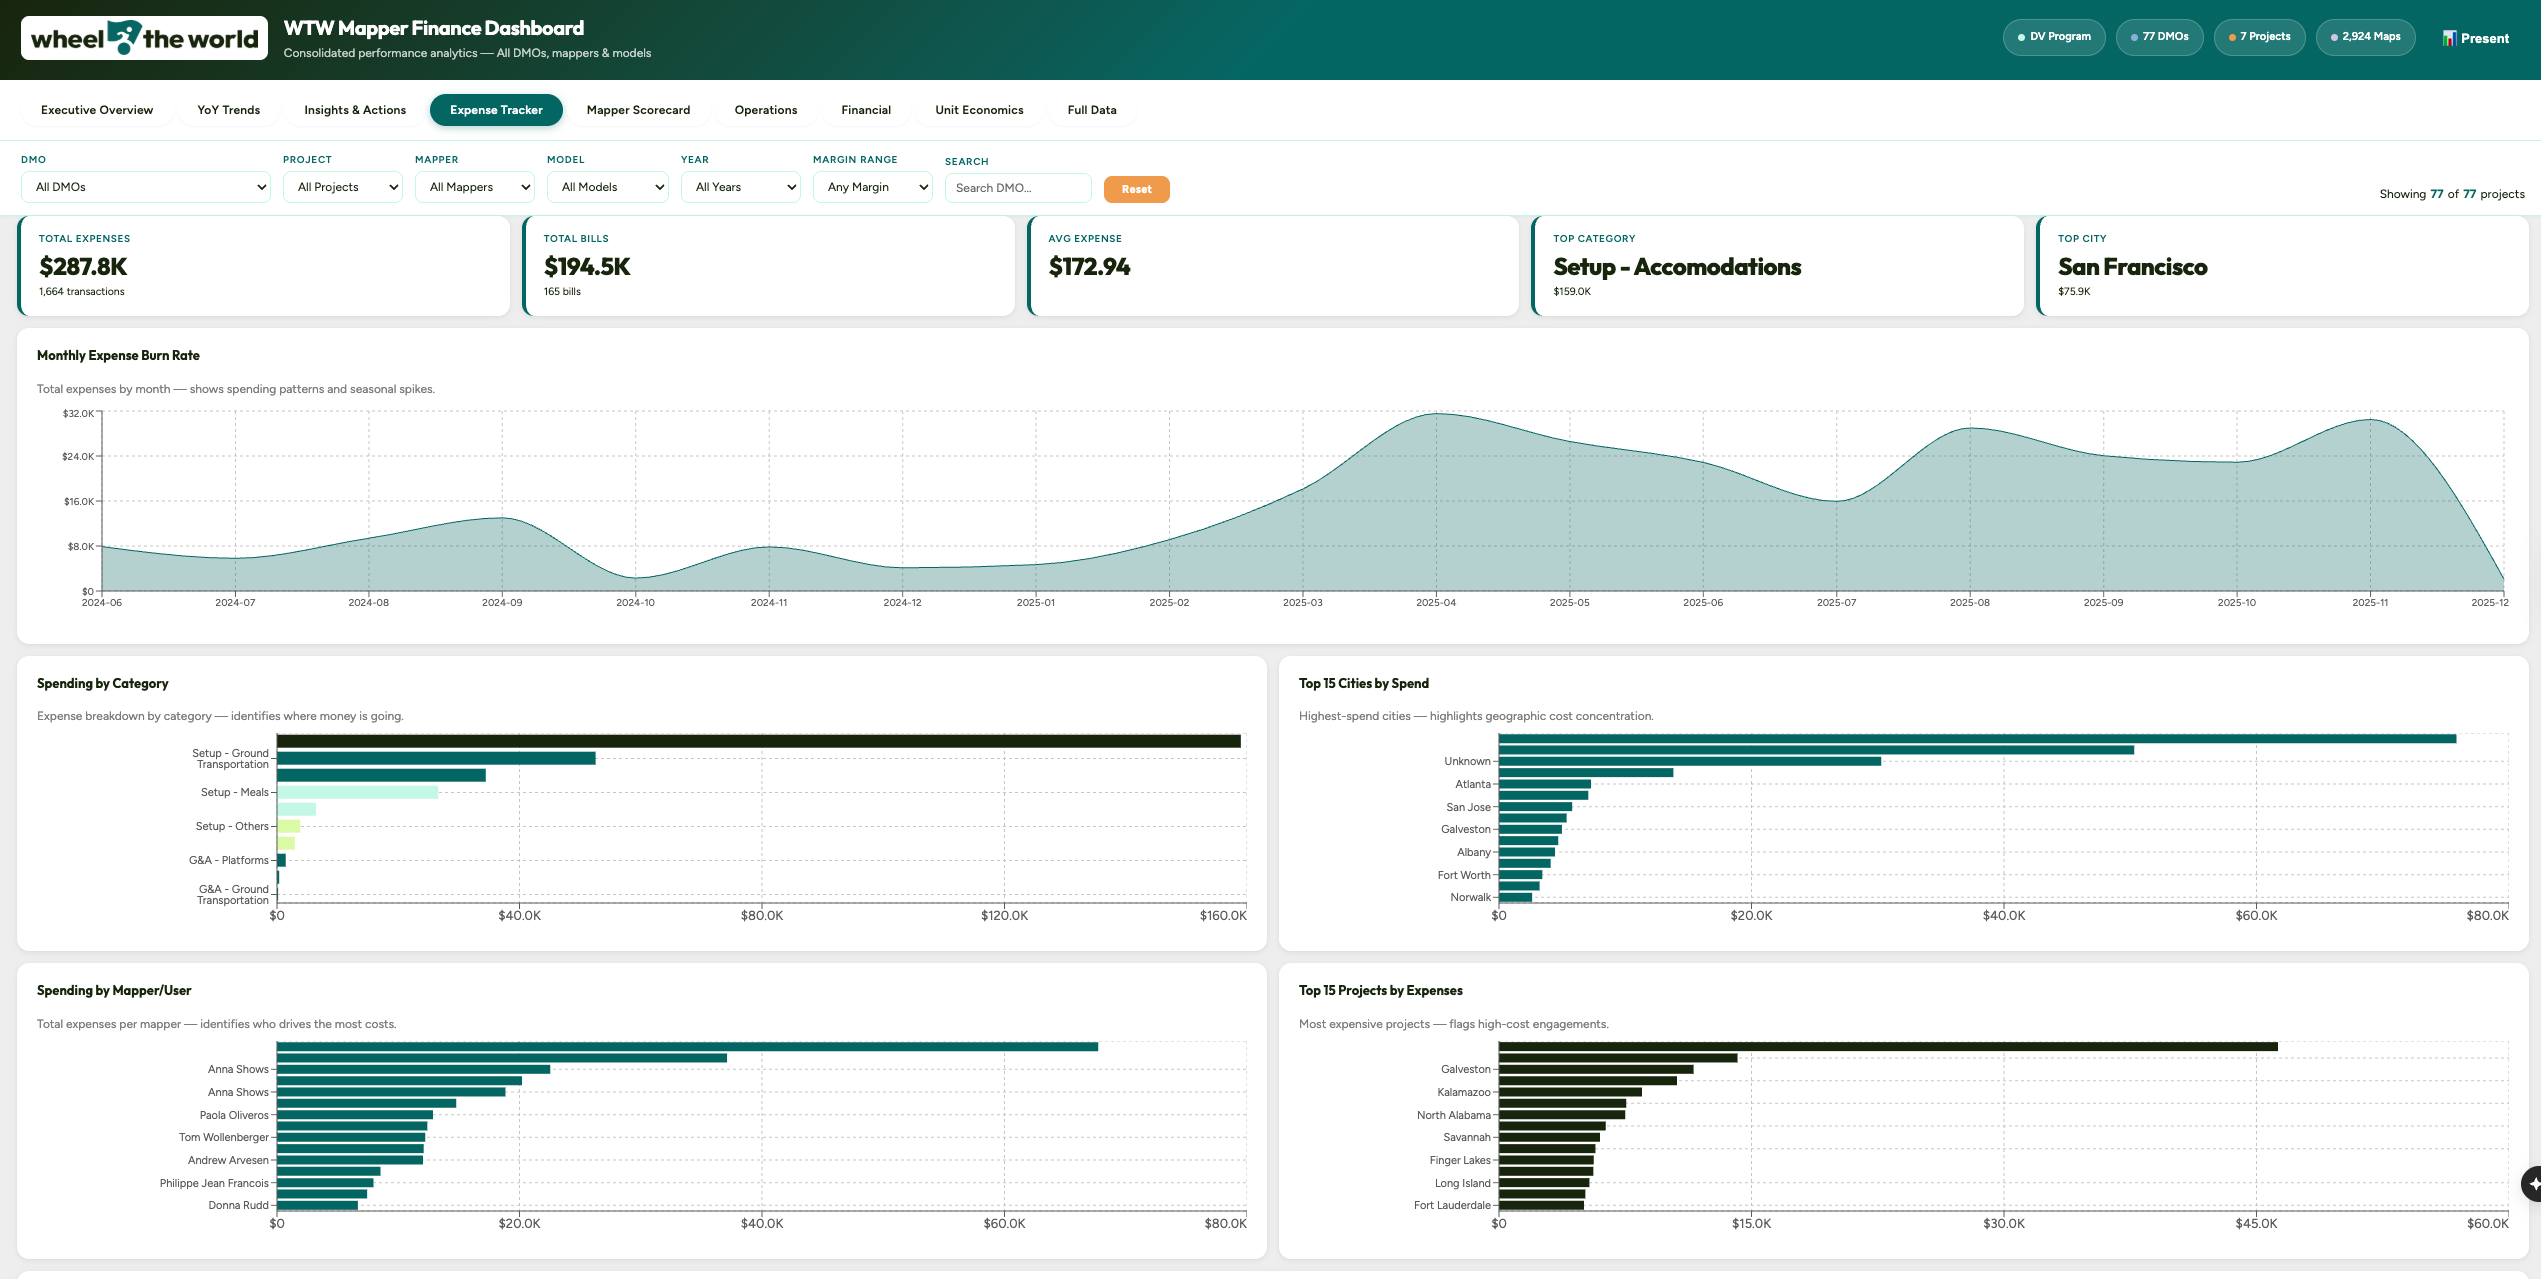Screen dimensions: 2541x1279
Task: Select the Financial tab
Action: click(865, 110)
